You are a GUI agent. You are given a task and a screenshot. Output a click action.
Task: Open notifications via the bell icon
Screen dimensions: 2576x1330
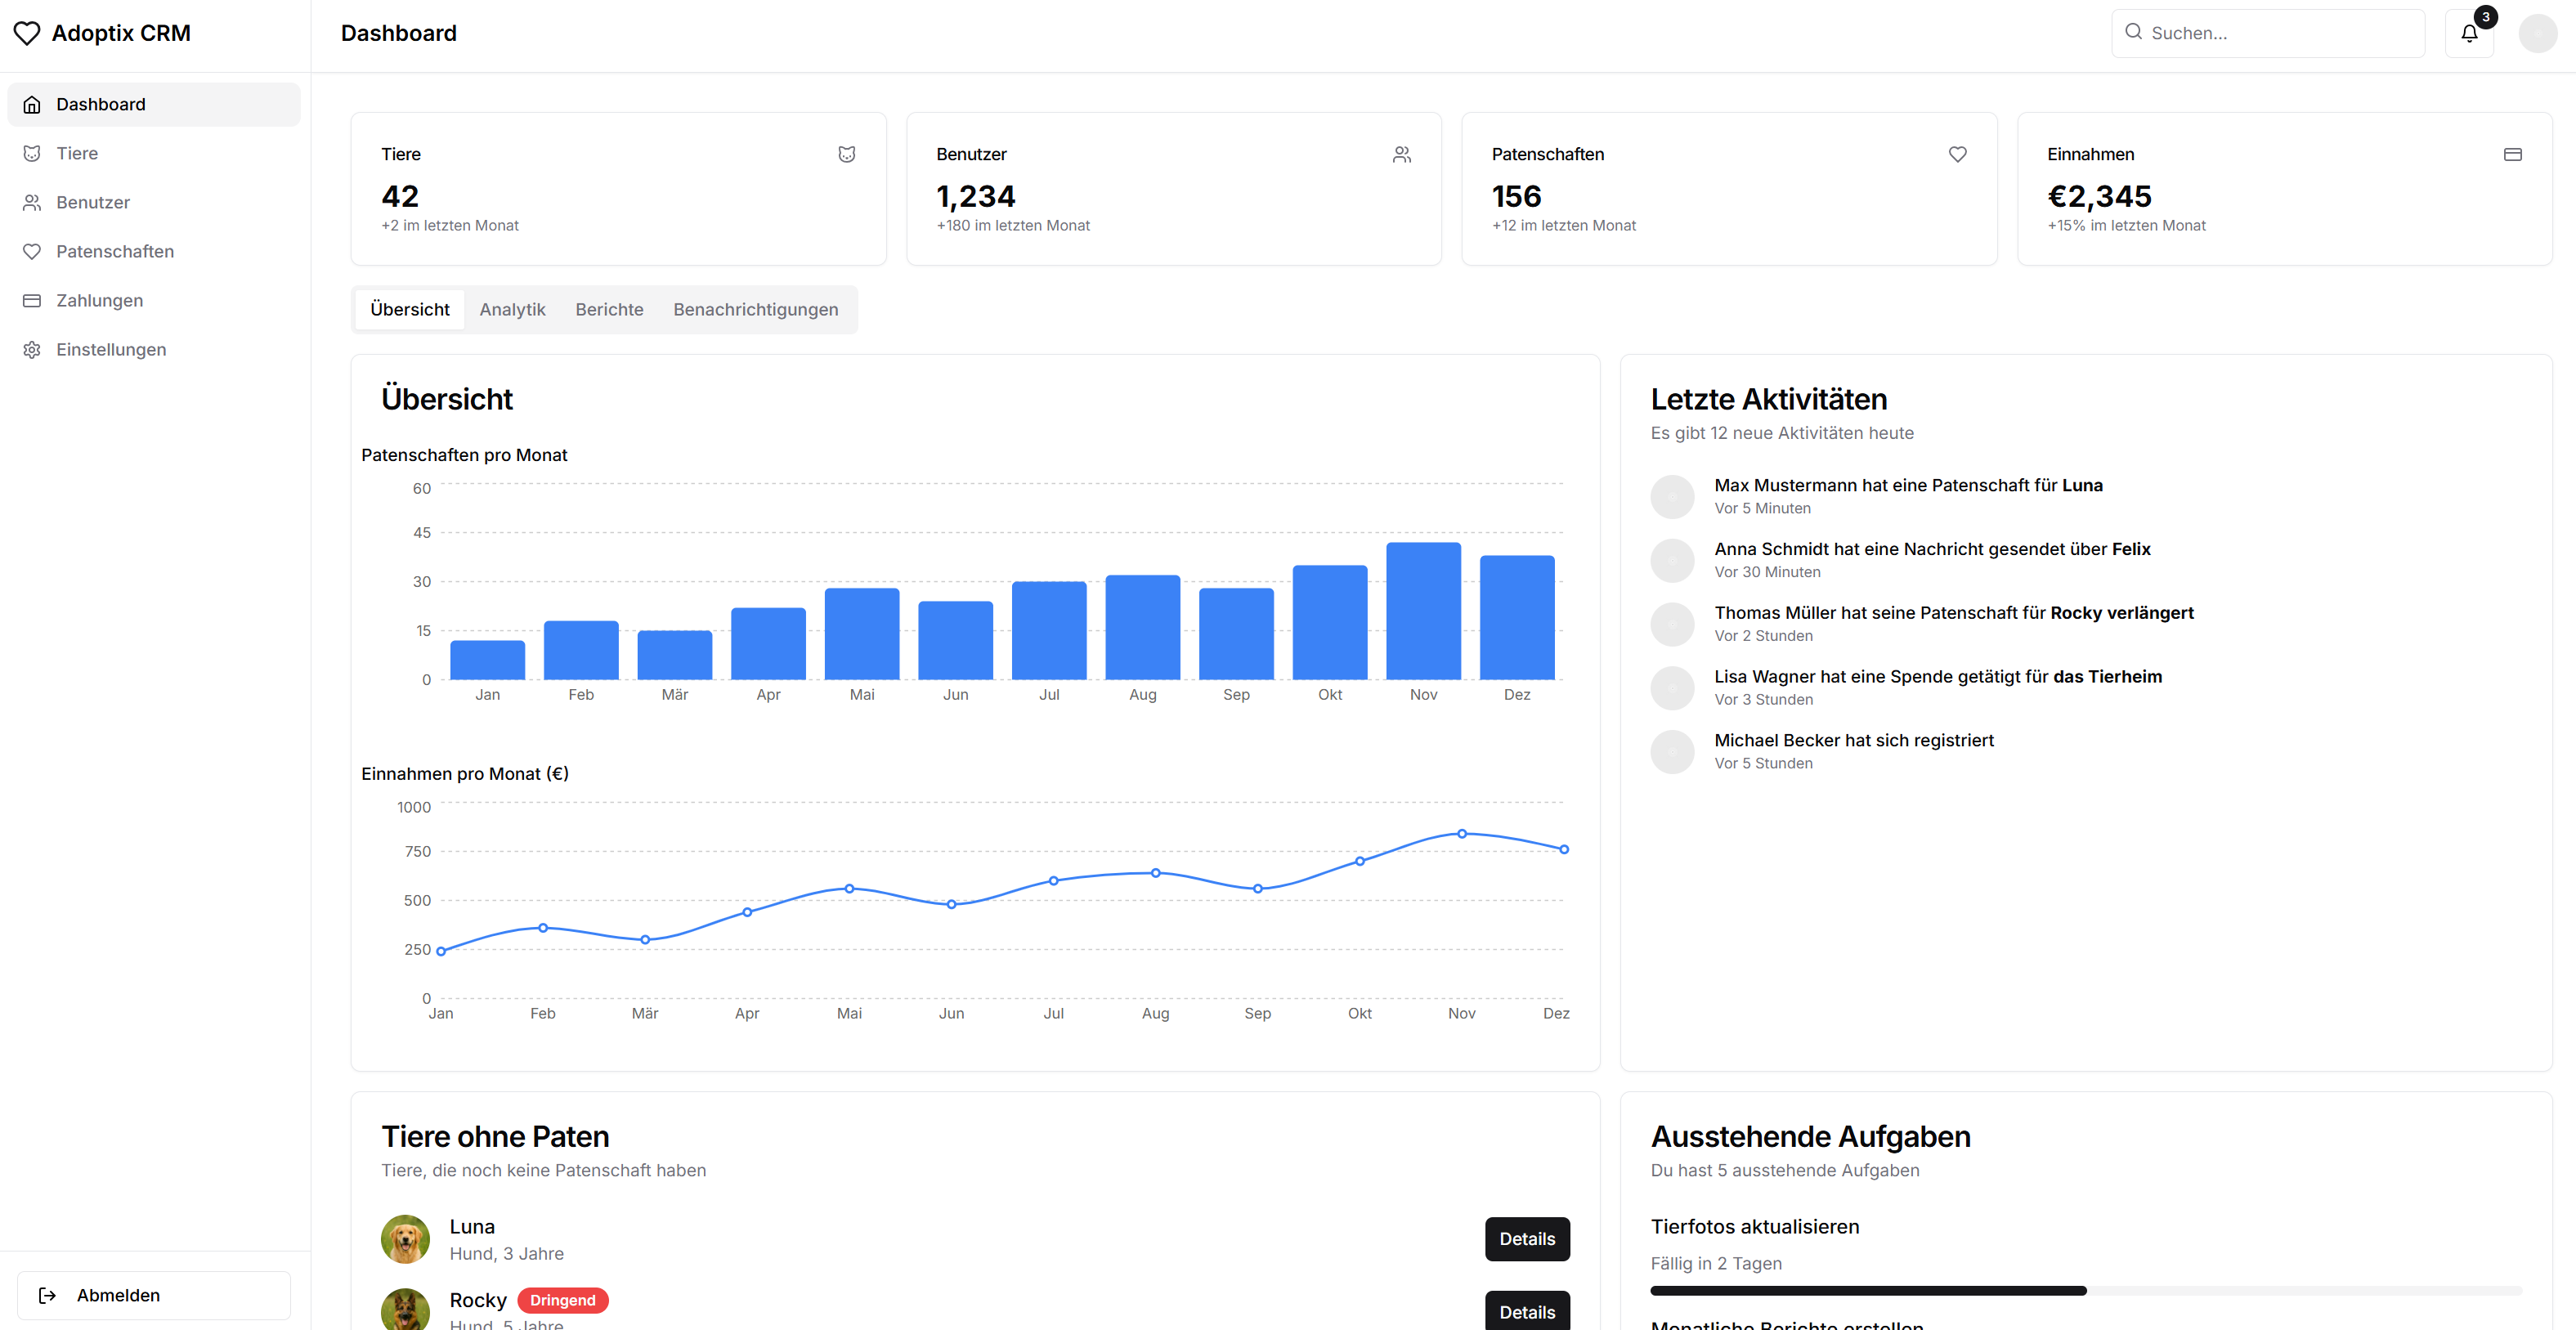(x=2468, y=33)
